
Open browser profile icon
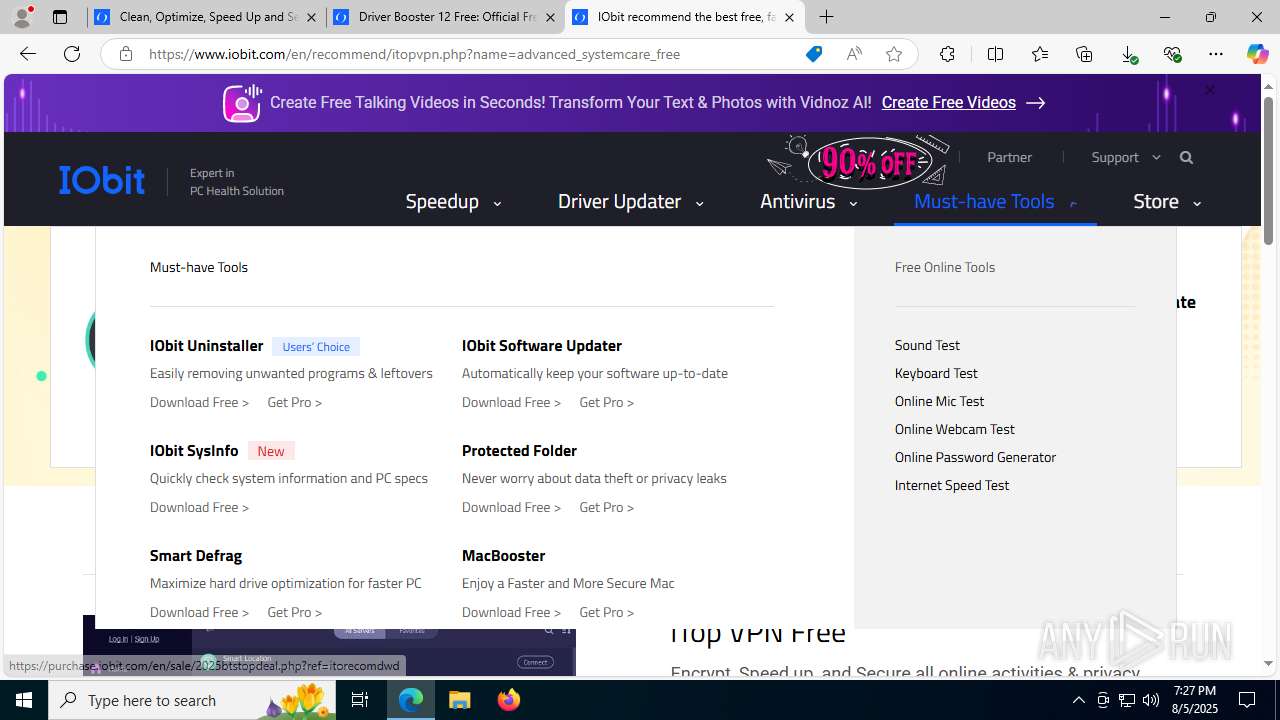coord(22,17)
